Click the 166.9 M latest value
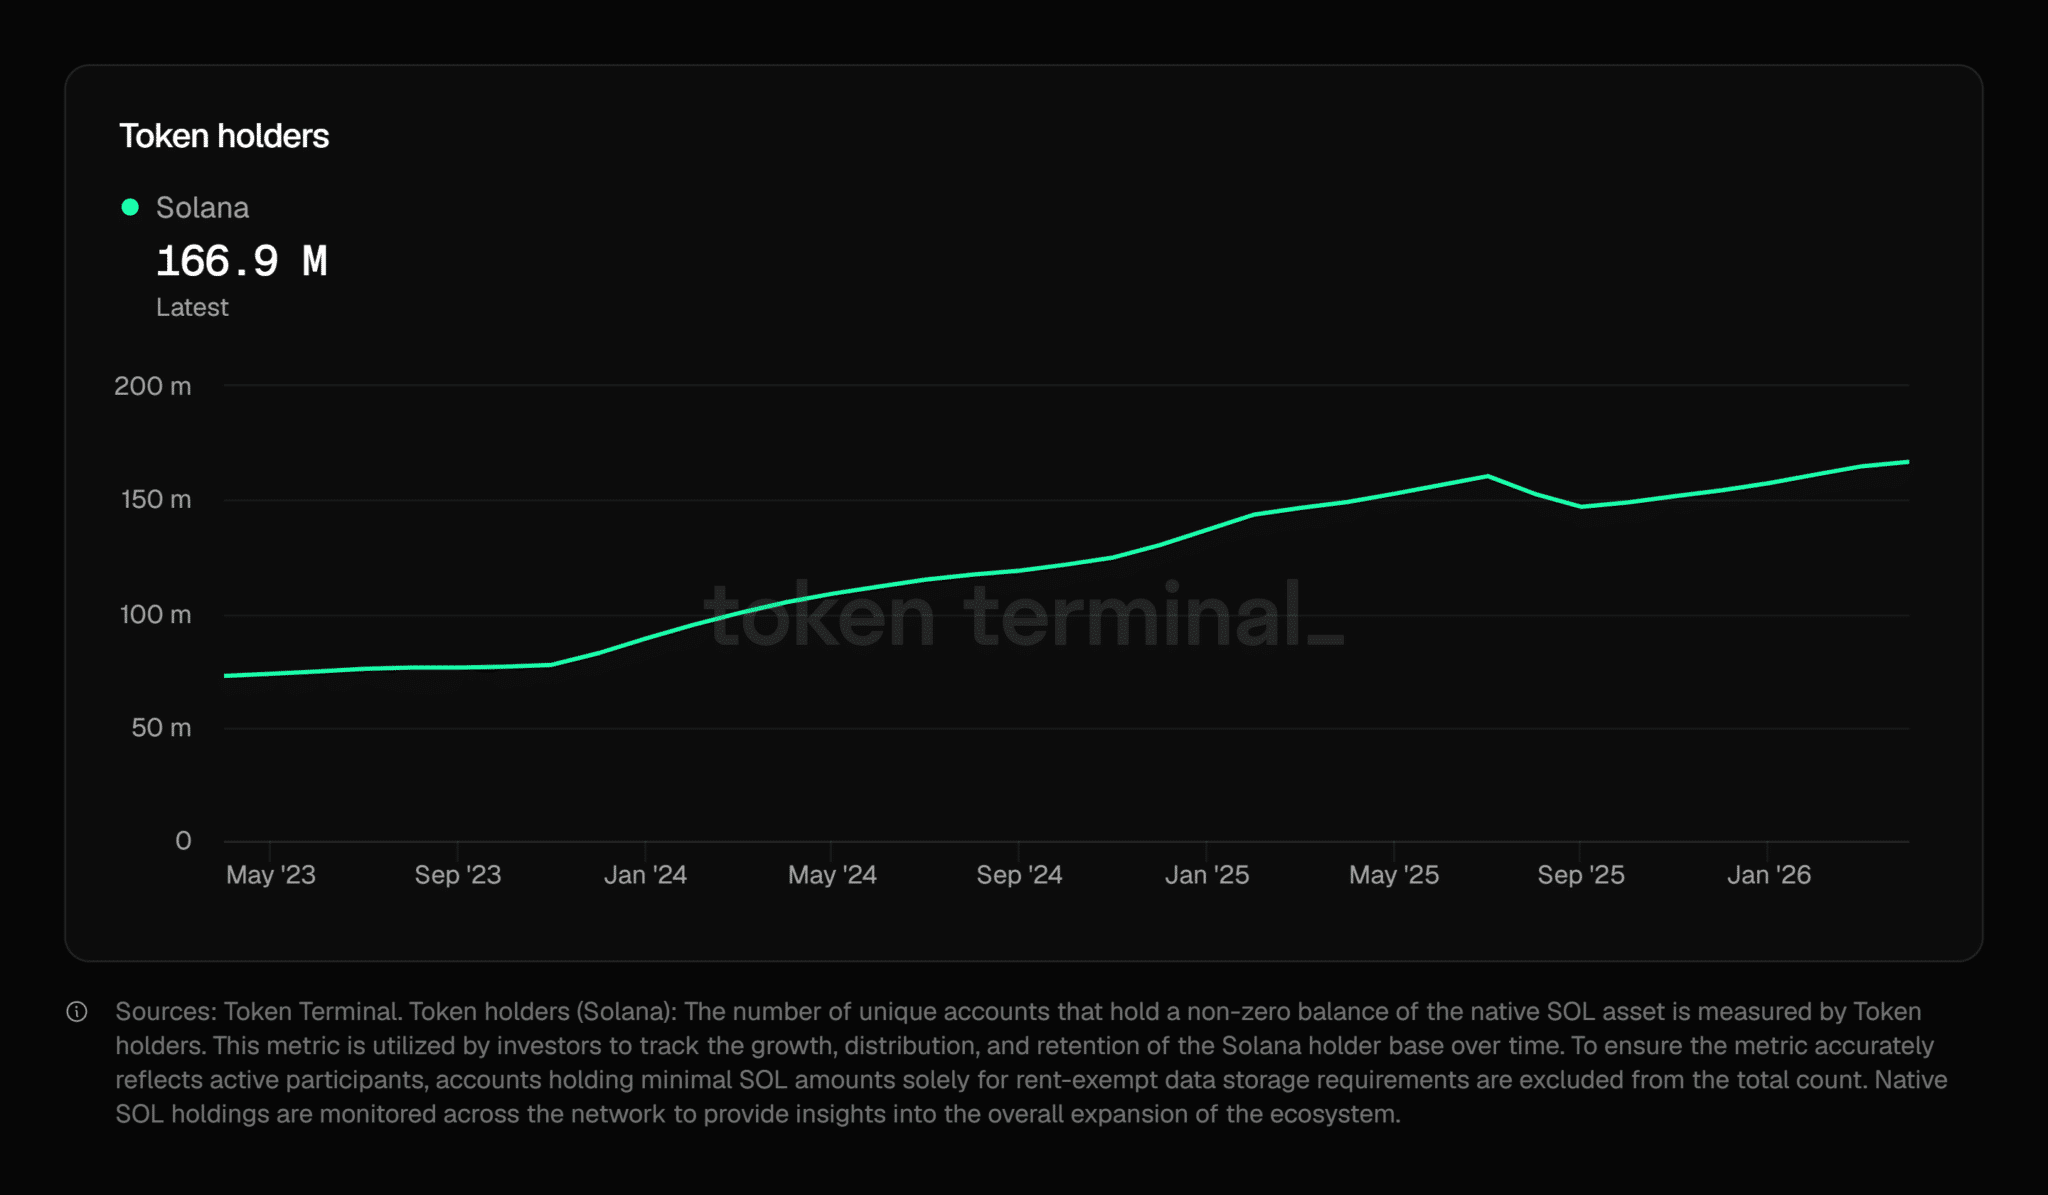The height and width of the screenshot is (1195, 2048). 242,262
